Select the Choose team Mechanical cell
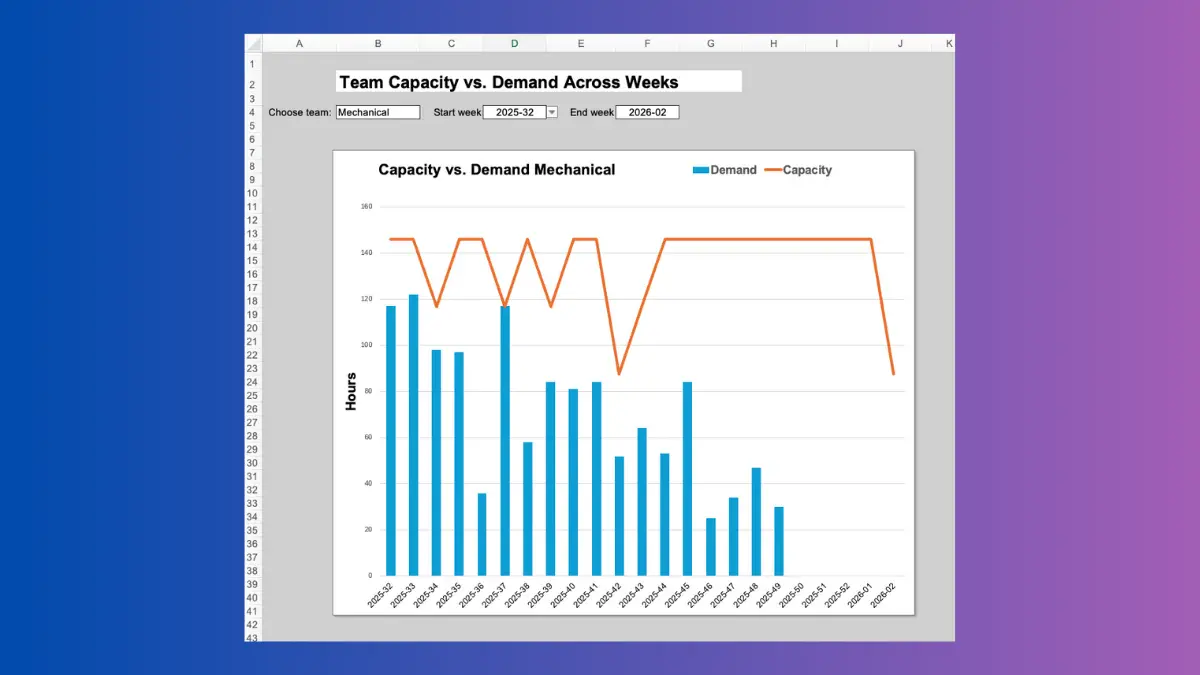Viewport: 1200px width, 675px height. tap(378, 113)
